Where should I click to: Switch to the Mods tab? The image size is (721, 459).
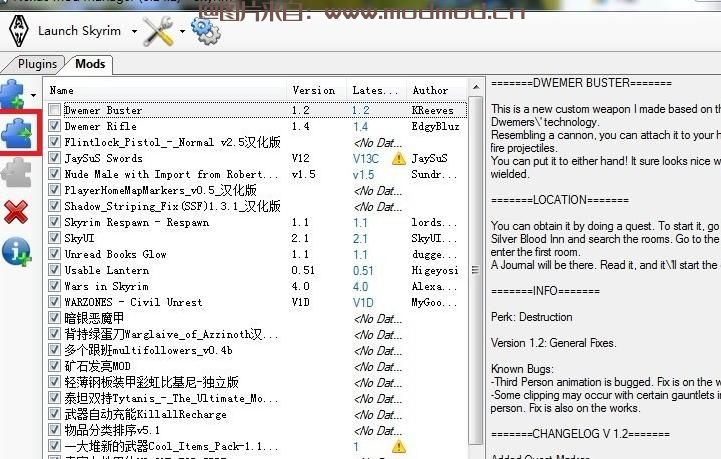pos(90,64)
